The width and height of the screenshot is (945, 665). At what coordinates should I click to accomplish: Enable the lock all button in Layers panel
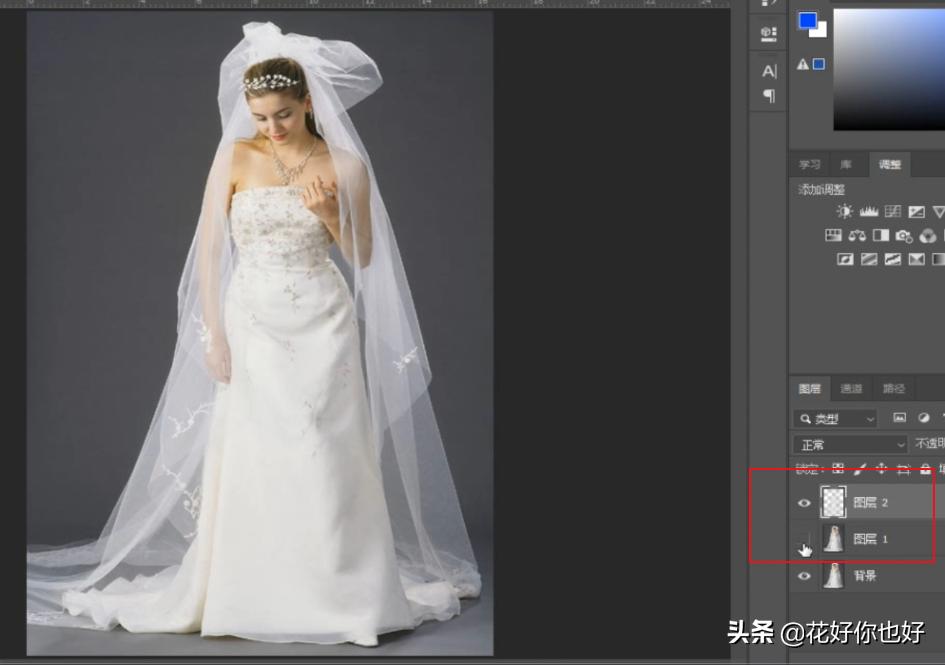925,469
